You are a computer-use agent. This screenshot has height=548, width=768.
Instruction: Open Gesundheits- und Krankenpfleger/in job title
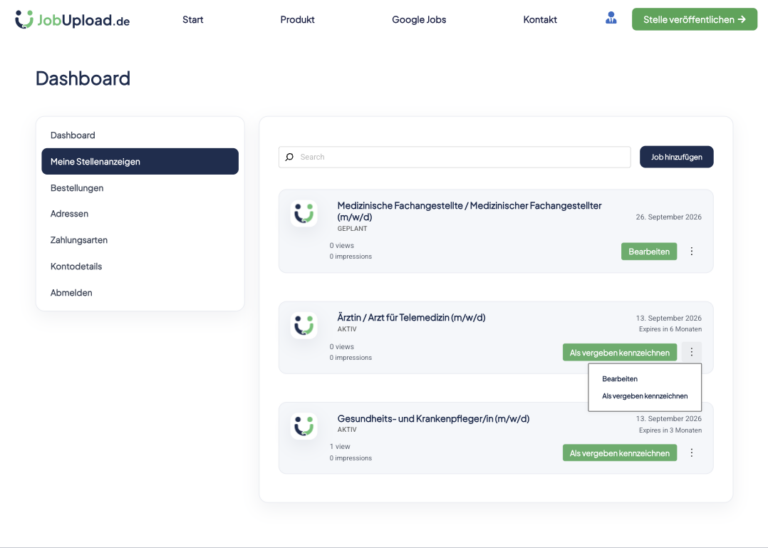click(x=433, y=419)
